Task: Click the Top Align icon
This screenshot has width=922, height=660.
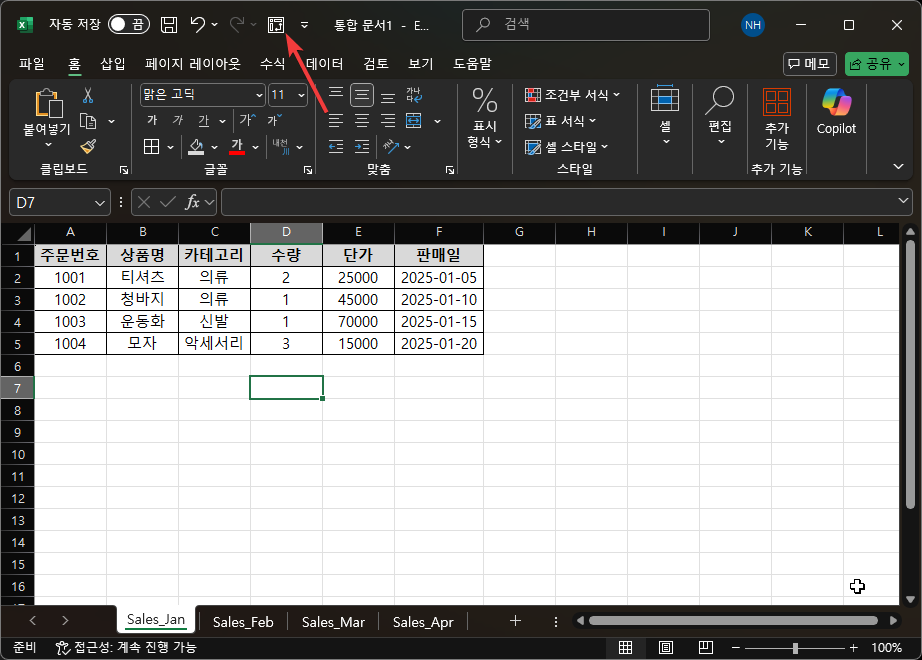Action: point(336,95)
